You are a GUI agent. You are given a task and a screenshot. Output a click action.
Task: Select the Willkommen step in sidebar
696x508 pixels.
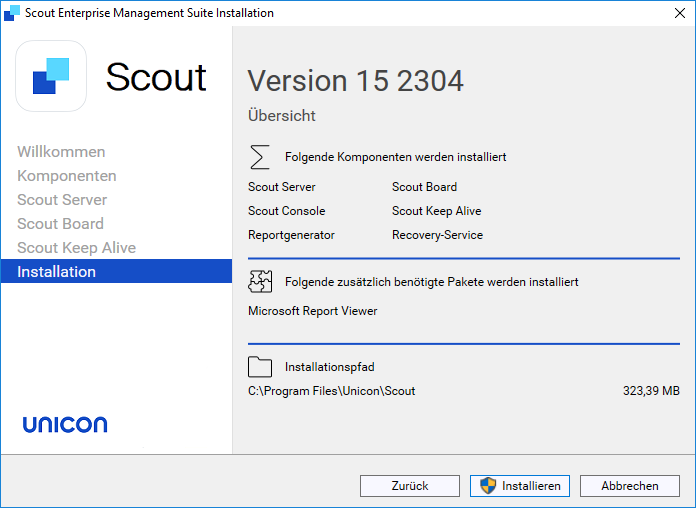click(61, 152)
